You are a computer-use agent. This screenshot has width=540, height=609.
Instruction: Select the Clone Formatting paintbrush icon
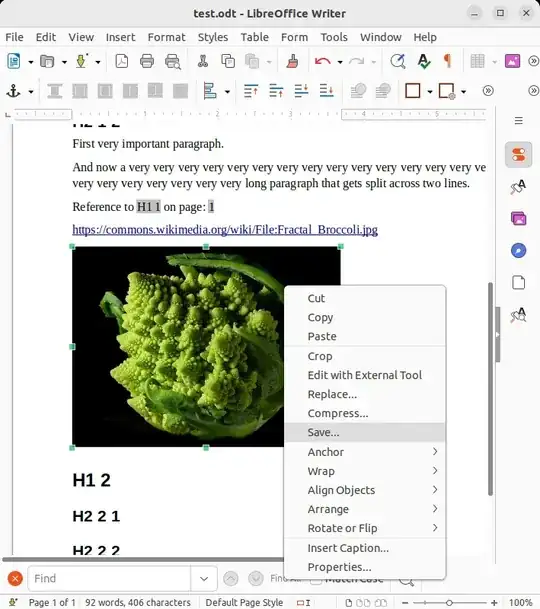[292, 61]
